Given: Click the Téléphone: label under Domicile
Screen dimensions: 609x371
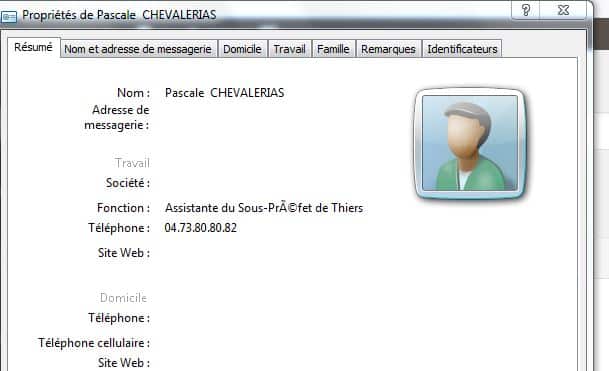Looking at the screenshot, I should coord(119,318).
